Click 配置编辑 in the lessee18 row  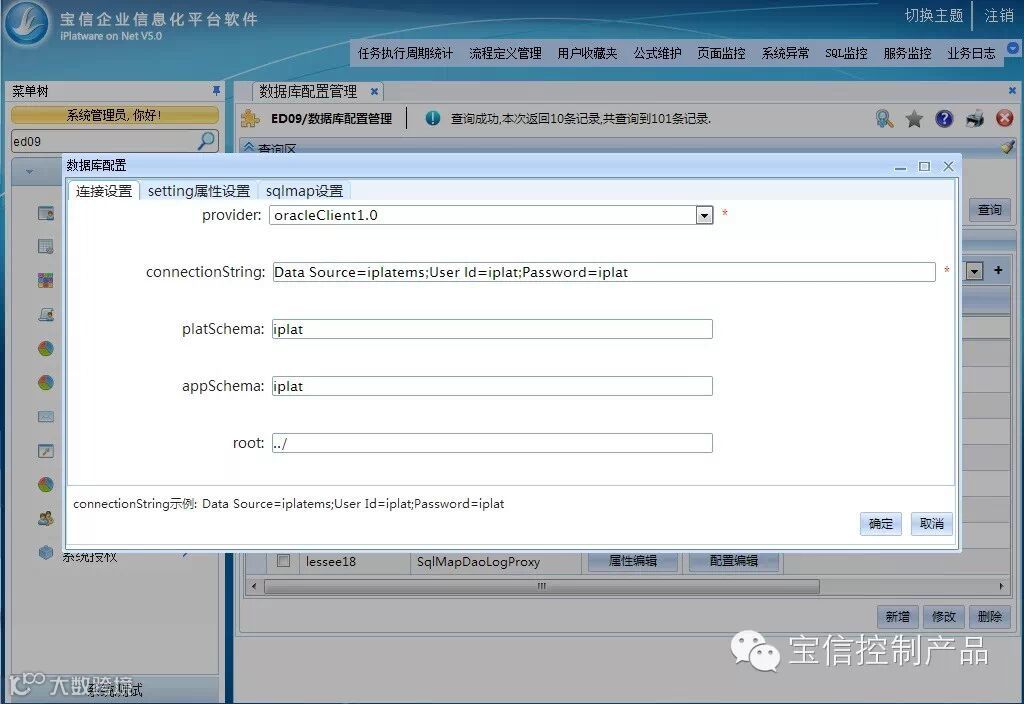click(x=733, y=561)
